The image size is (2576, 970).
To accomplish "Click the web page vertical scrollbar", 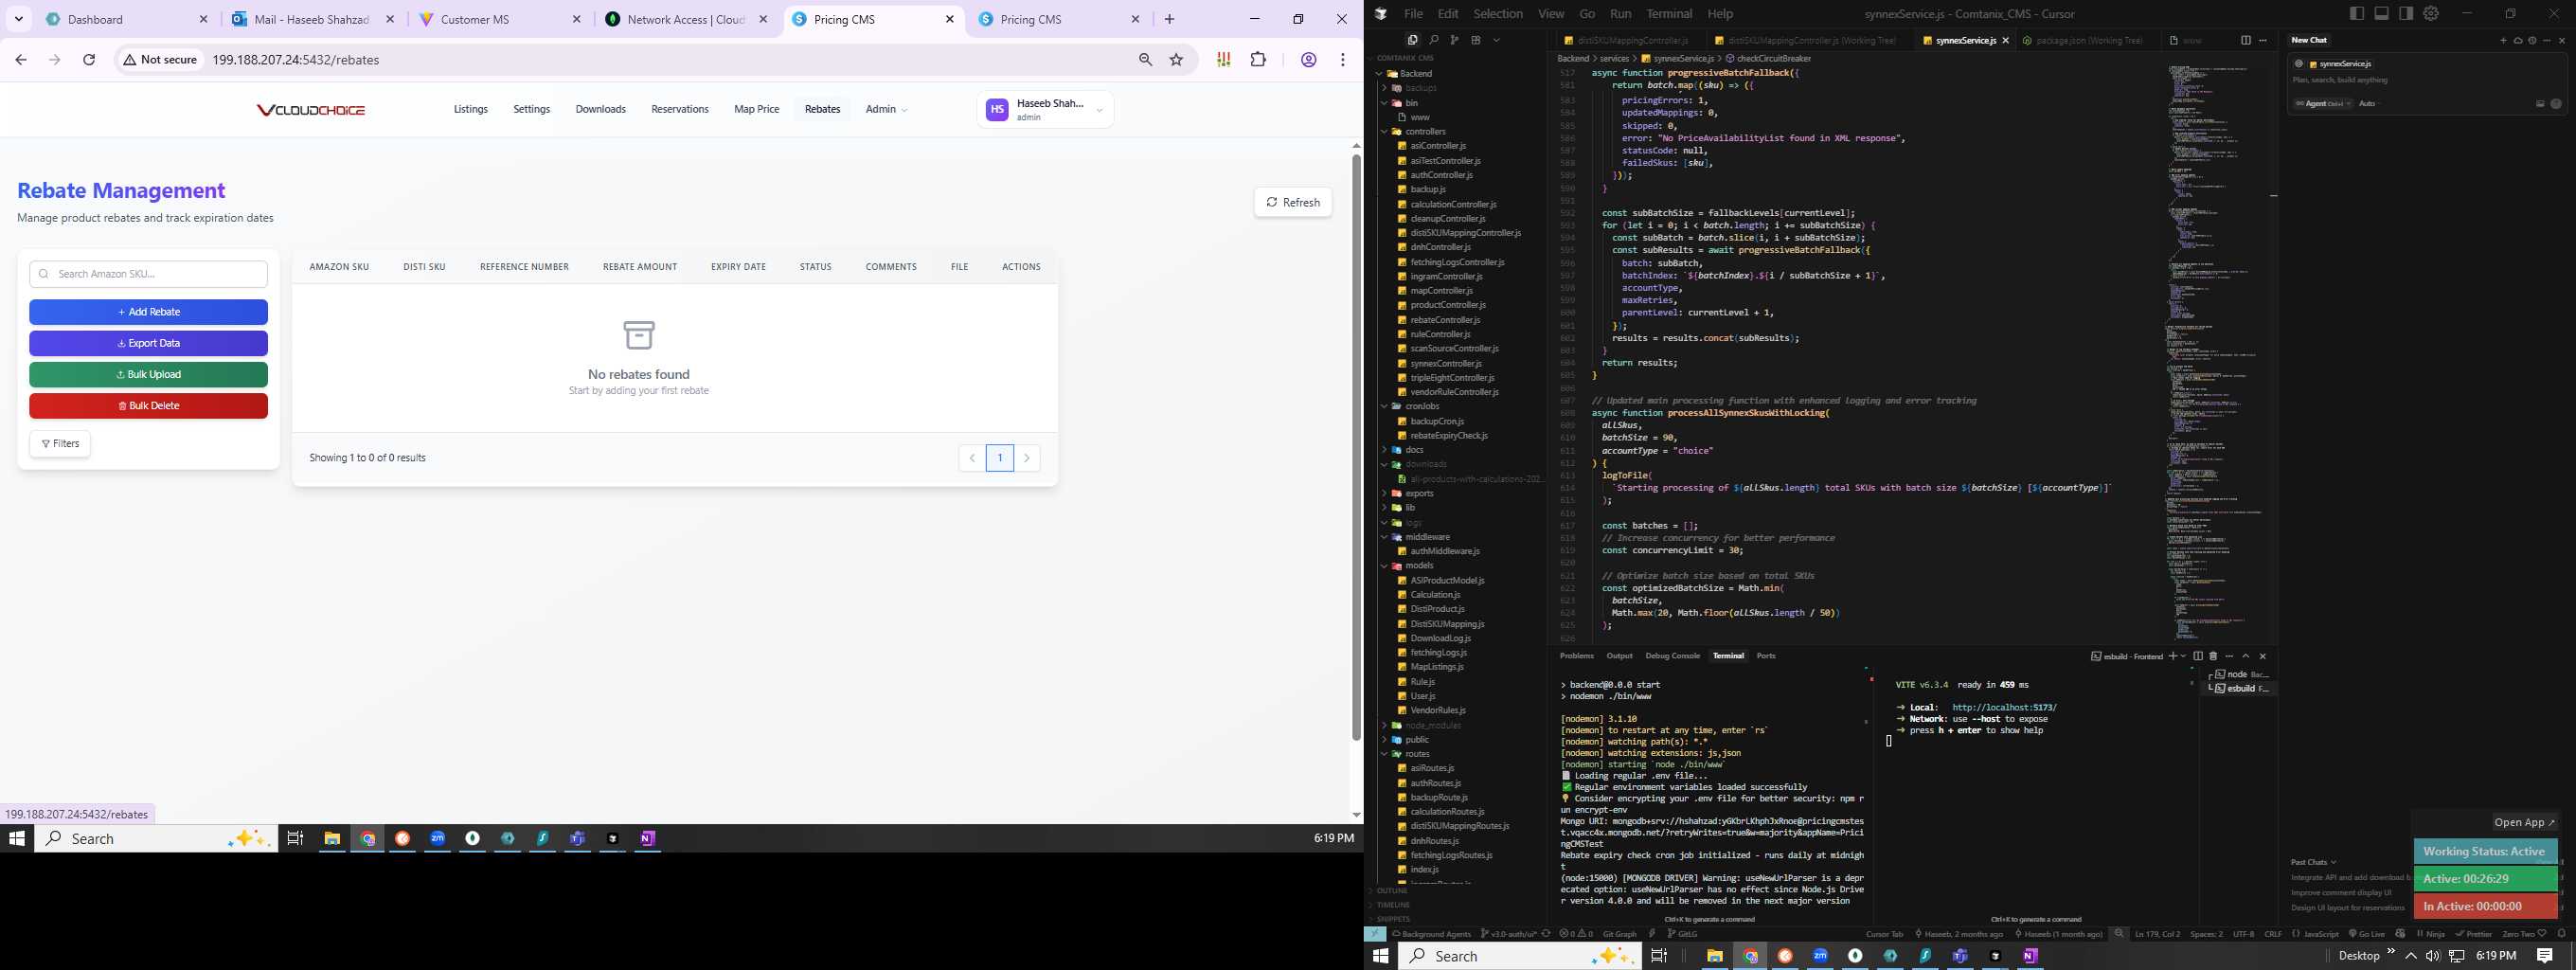I will 1356,447.
